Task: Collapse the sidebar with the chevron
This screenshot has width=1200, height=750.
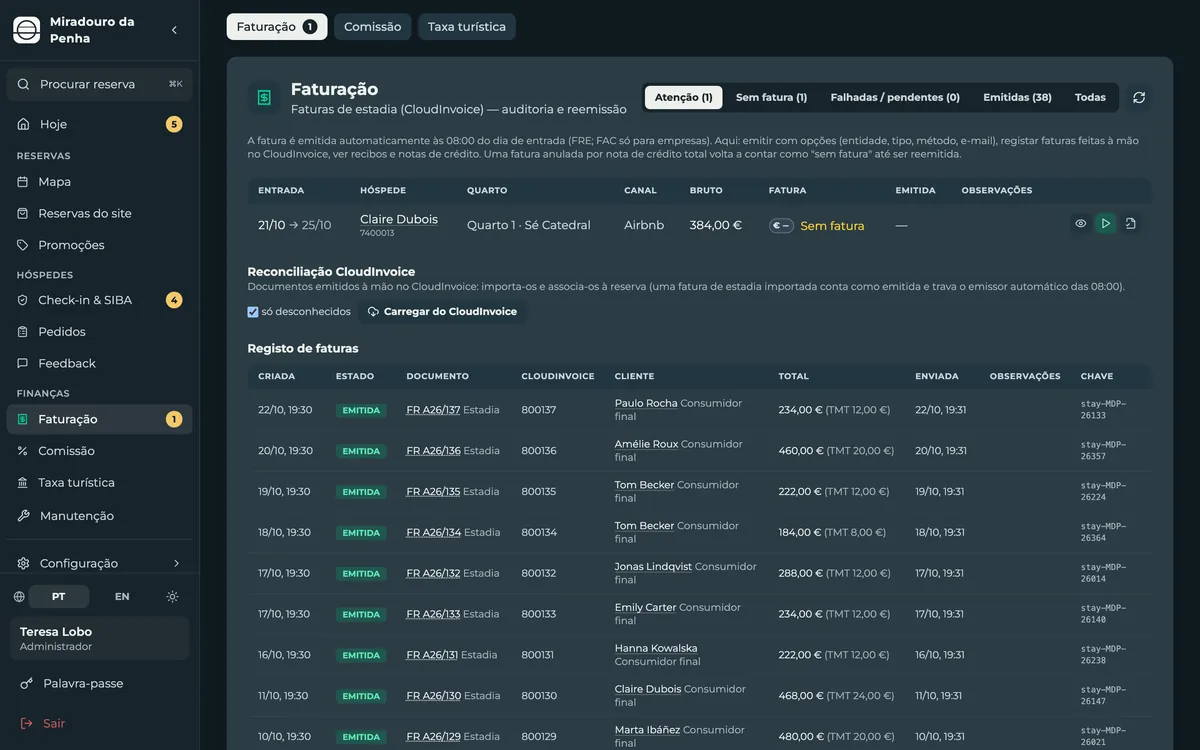Action: [x=174, y=30]
